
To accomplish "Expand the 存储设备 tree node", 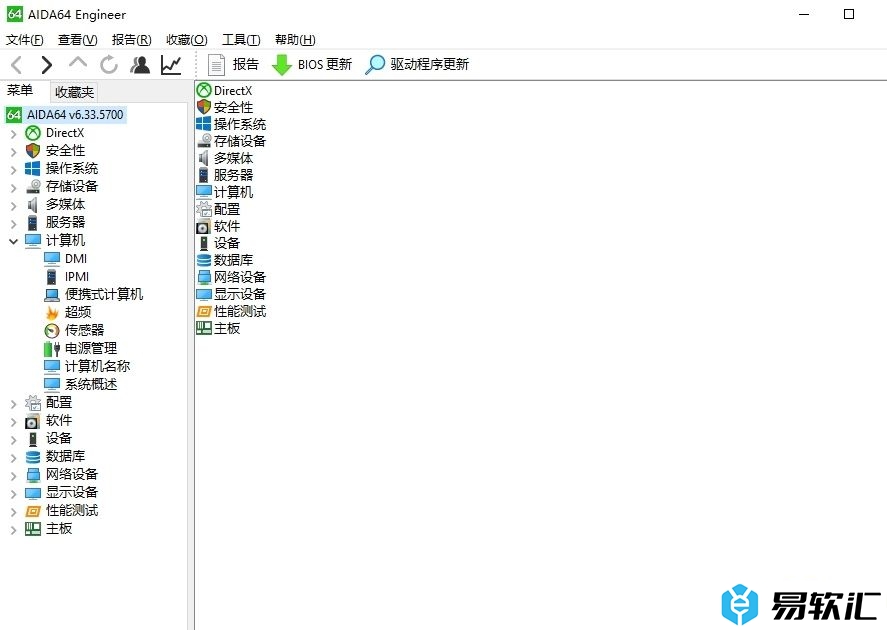I will [14, 188].
